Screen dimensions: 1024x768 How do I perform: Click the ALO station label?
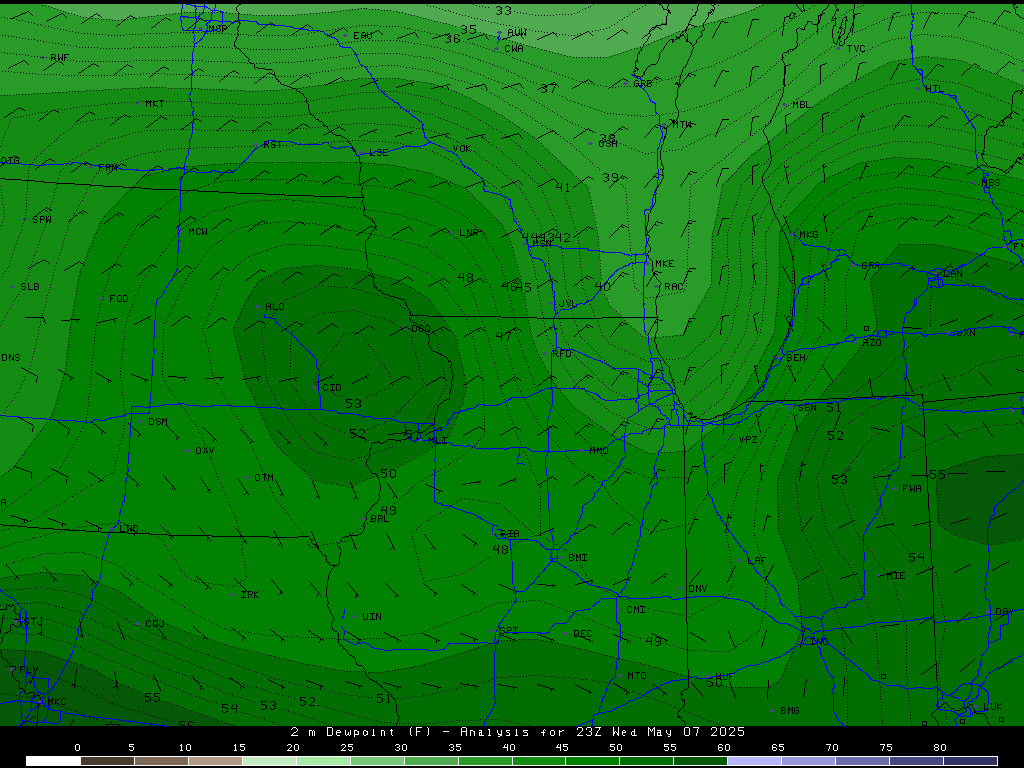click(275, 306)
